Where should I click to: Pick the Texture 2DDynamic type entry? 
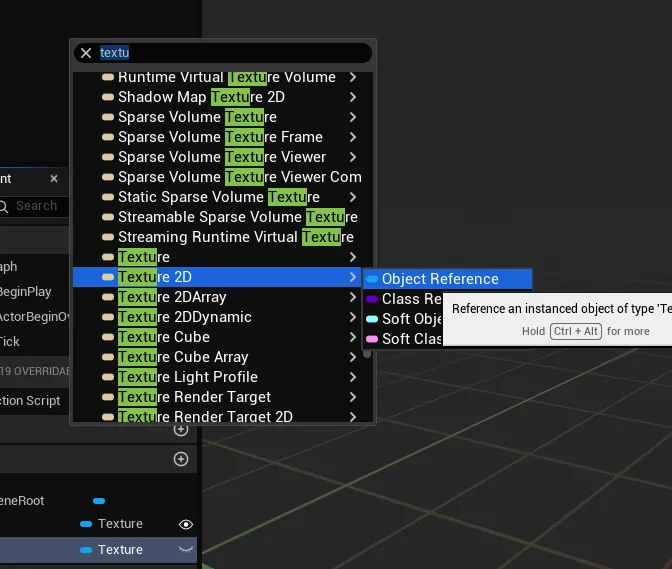click(185, 317)
